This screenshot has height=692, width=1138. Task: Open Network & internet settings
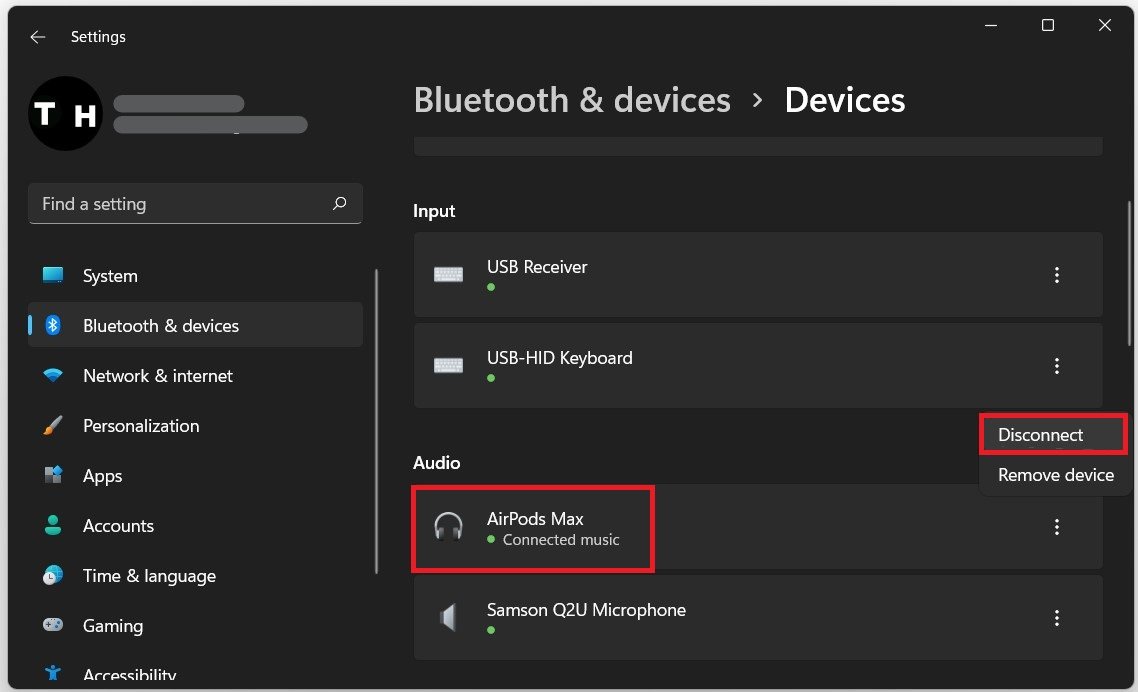(157, 376)
